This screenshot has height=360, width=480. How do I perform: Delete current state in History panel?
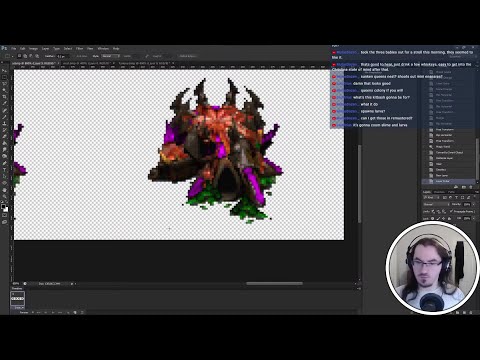click(x=471, y=187)
